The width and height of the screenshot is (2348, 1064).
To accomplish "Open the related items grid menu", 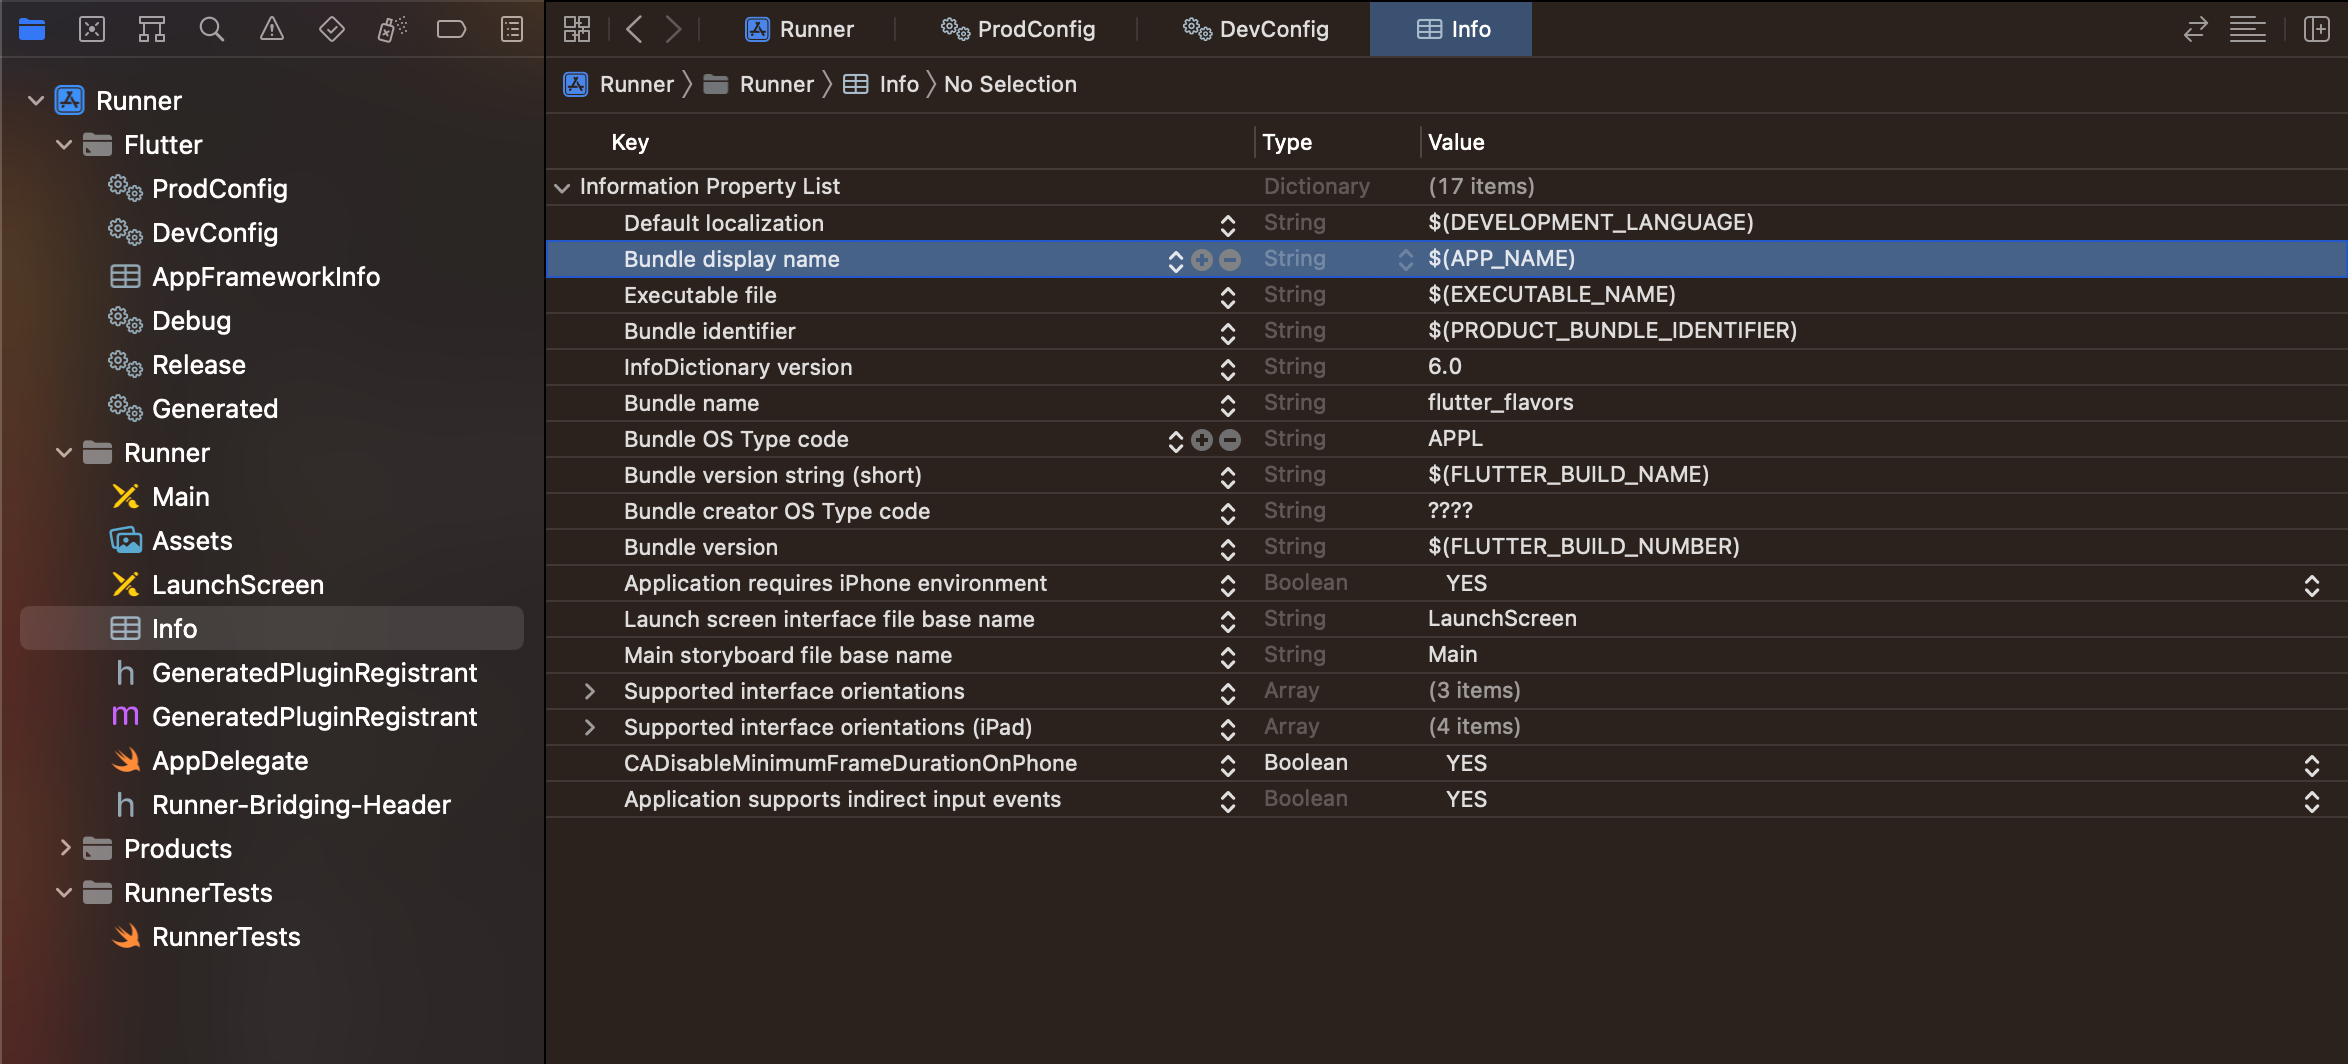I will [x=577, y=29].
